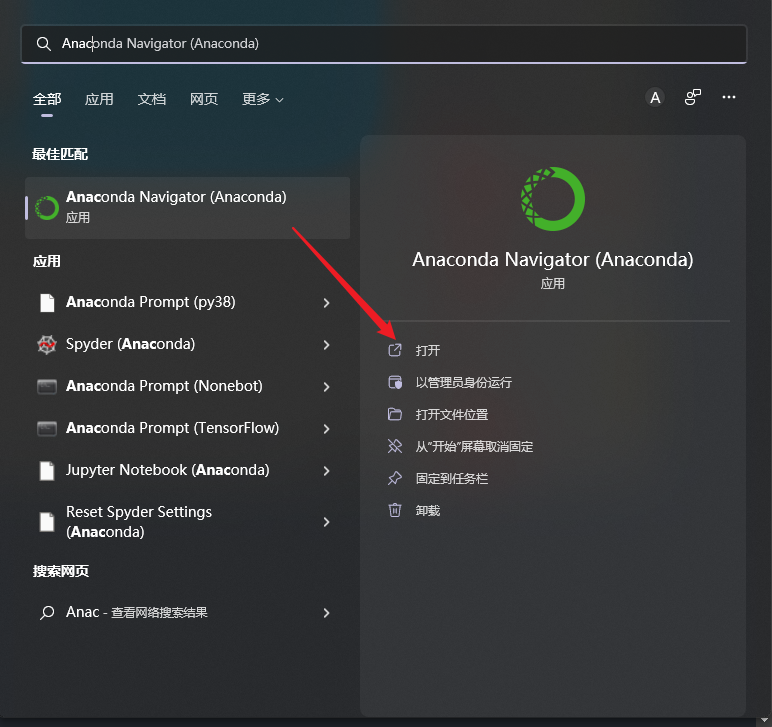Image resolution: width=772 pixels, height=727 pixels.
Task: Click the Anac web search result
Action: (188, 612)
